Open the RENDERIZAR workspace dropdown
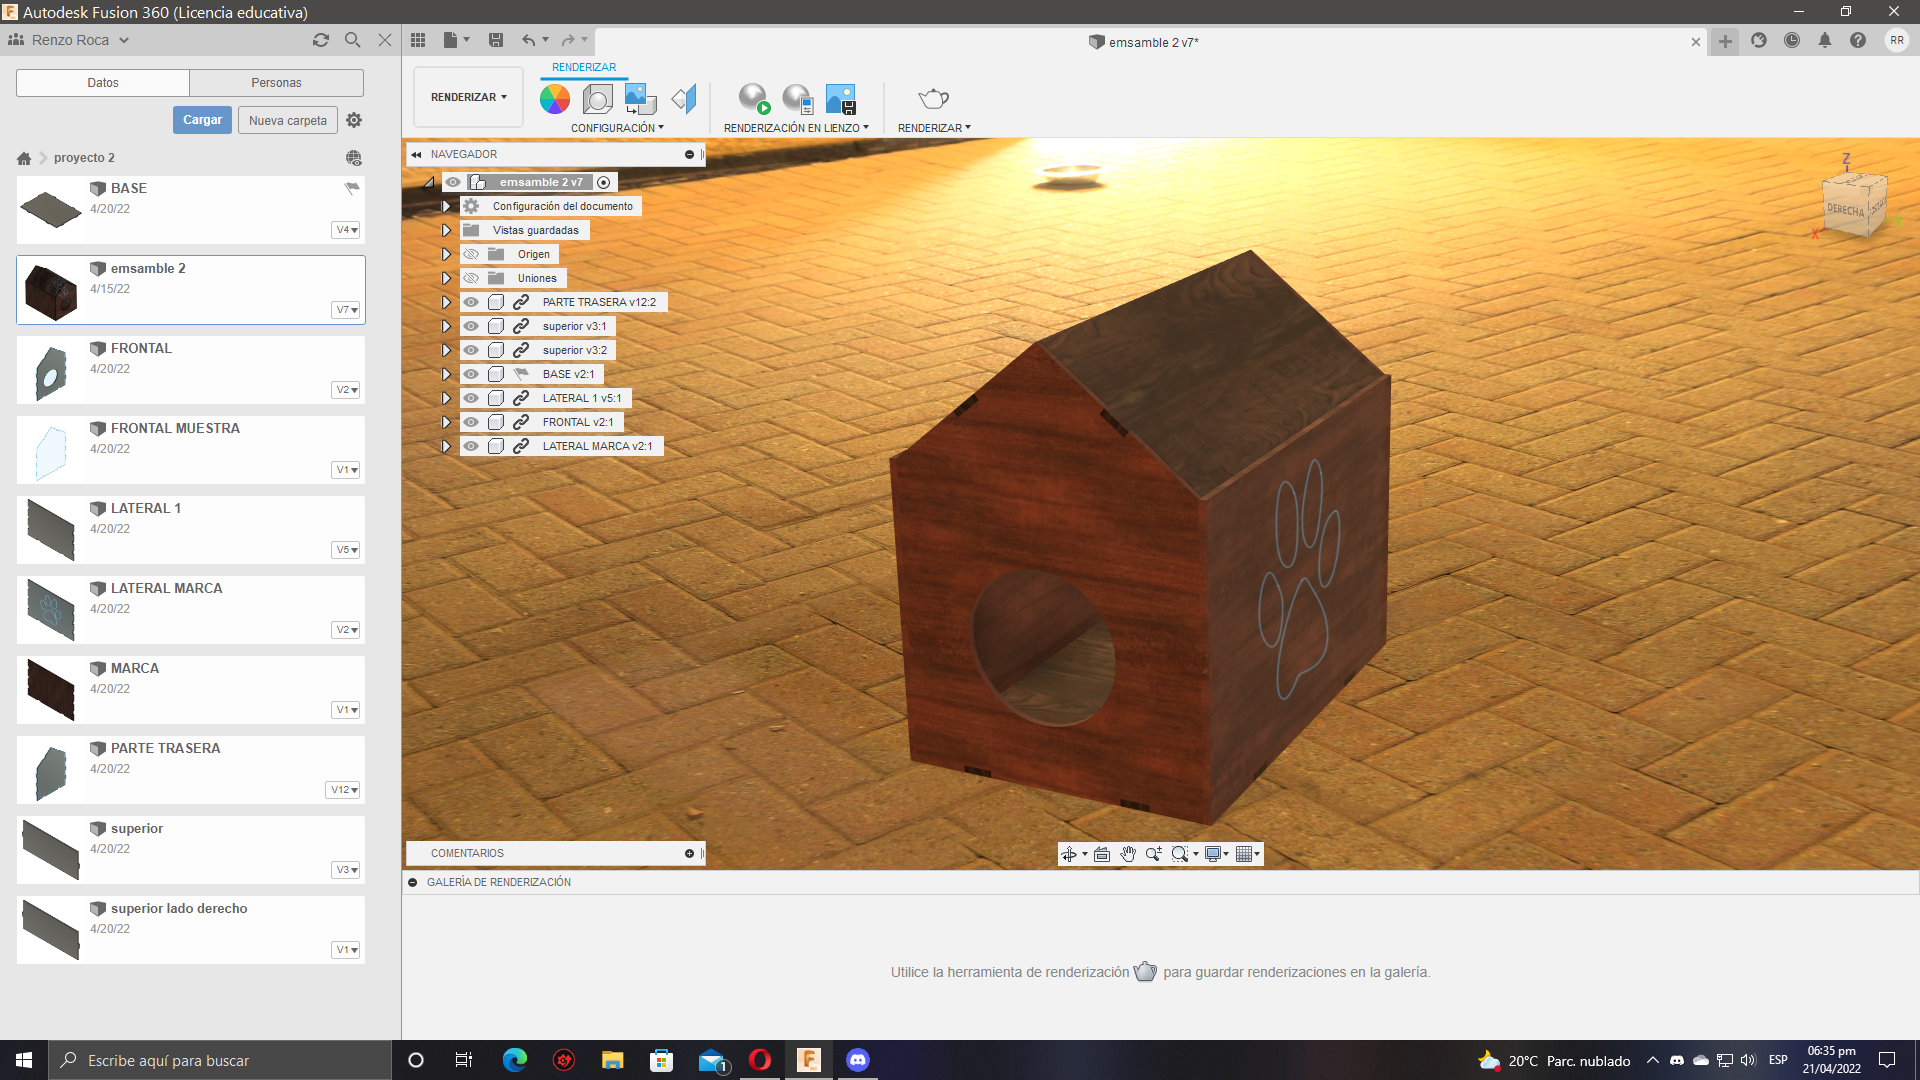 tap(468, 97)
